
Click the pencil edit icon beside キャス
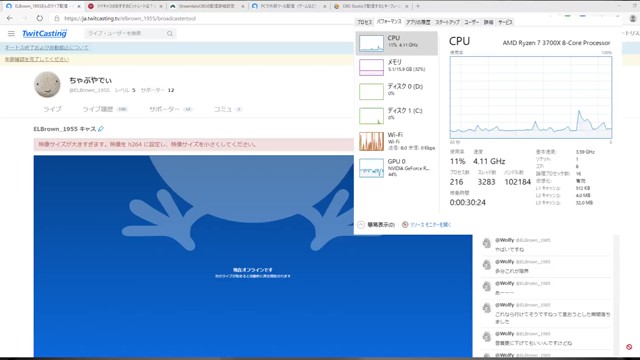click(x=101, y=129)
